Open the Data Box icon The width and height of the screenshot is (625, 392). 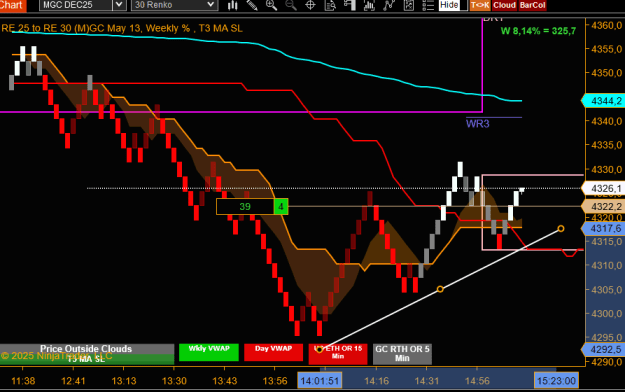click(x=330, y=5)
